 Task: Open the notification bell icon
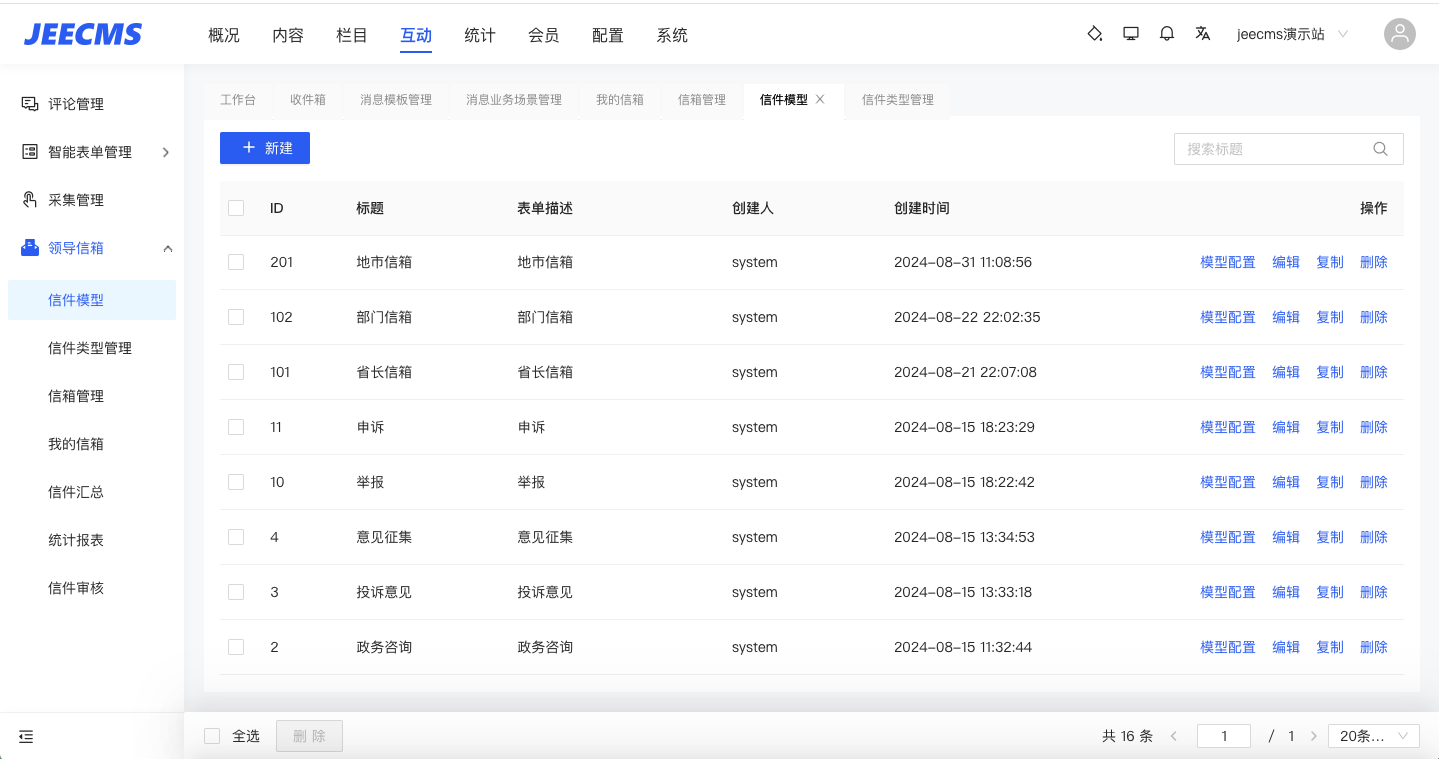1167,34
